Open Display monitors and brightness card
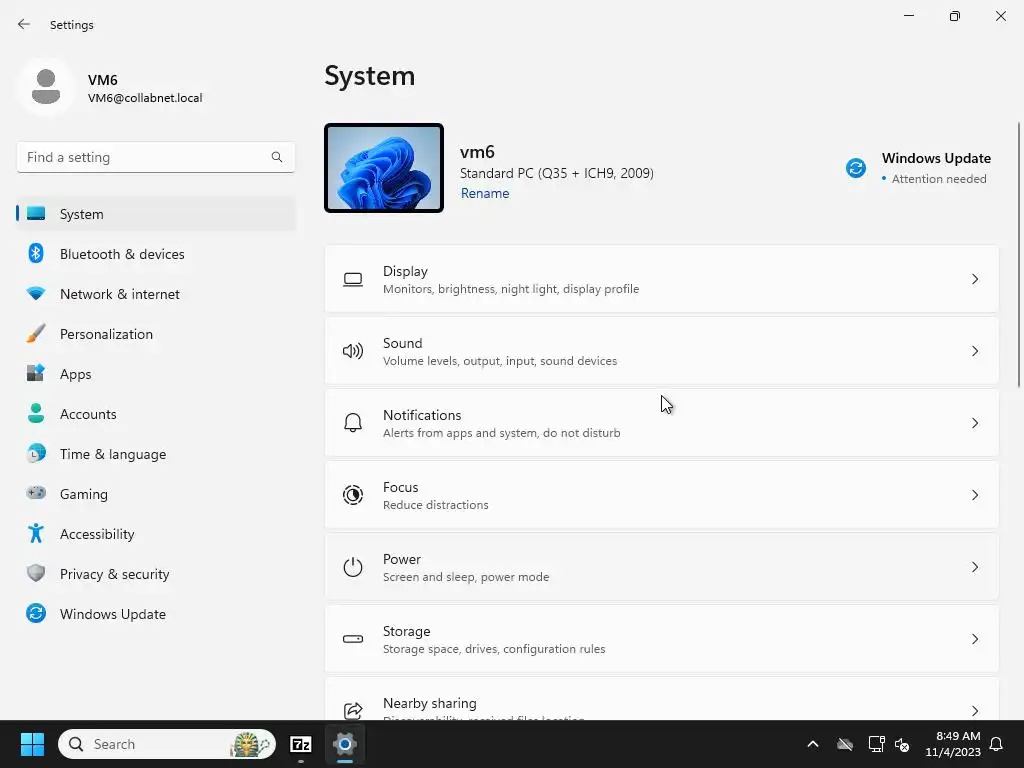The image size is (1024, 768). point(662,280)
